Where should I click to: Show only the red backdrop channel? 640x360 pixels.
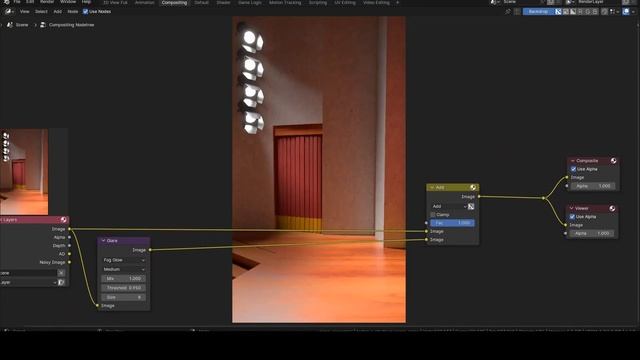(580, 11)
